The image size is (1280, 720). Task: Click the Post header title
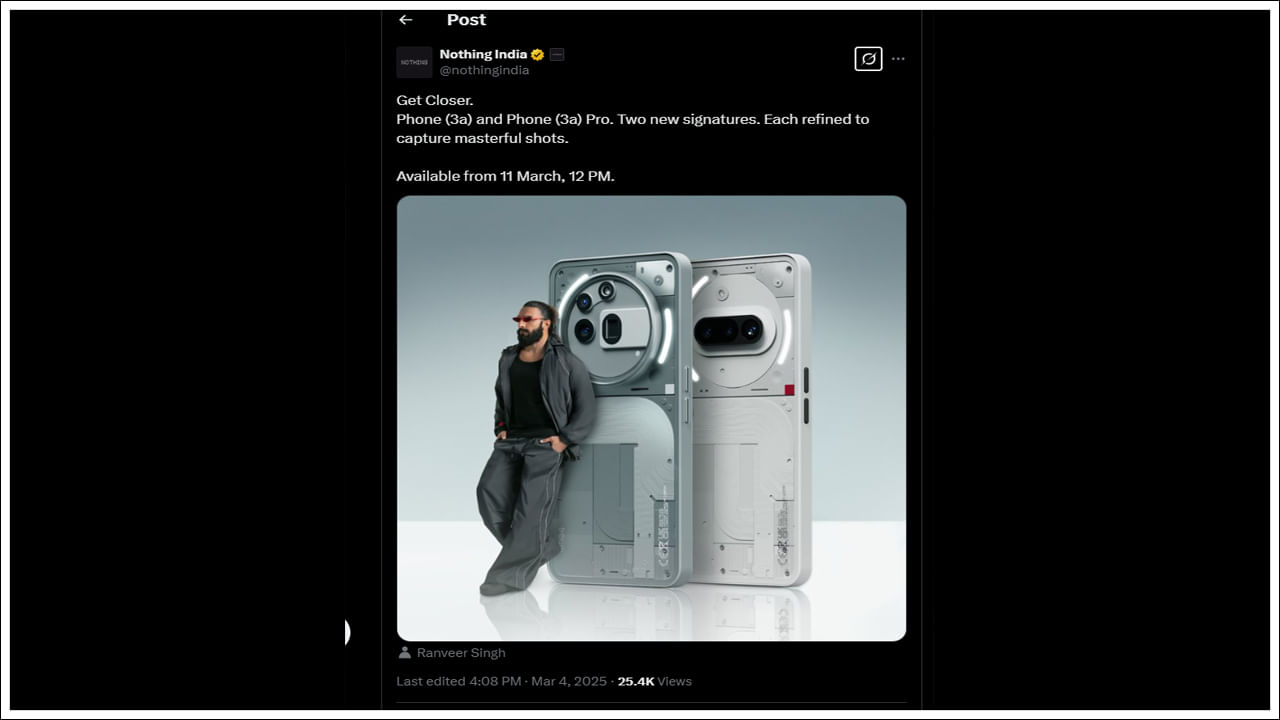(466, 20)
